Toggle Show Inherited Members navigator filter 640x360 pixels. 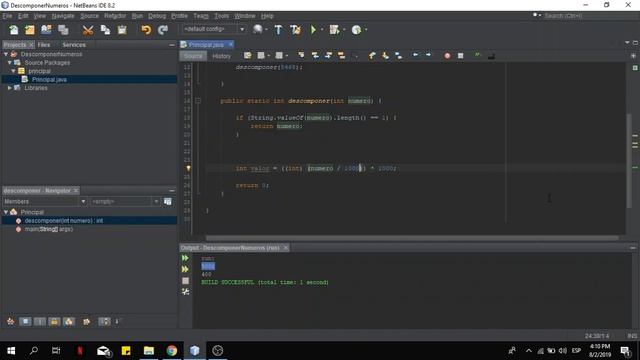[x=11, y=322]
